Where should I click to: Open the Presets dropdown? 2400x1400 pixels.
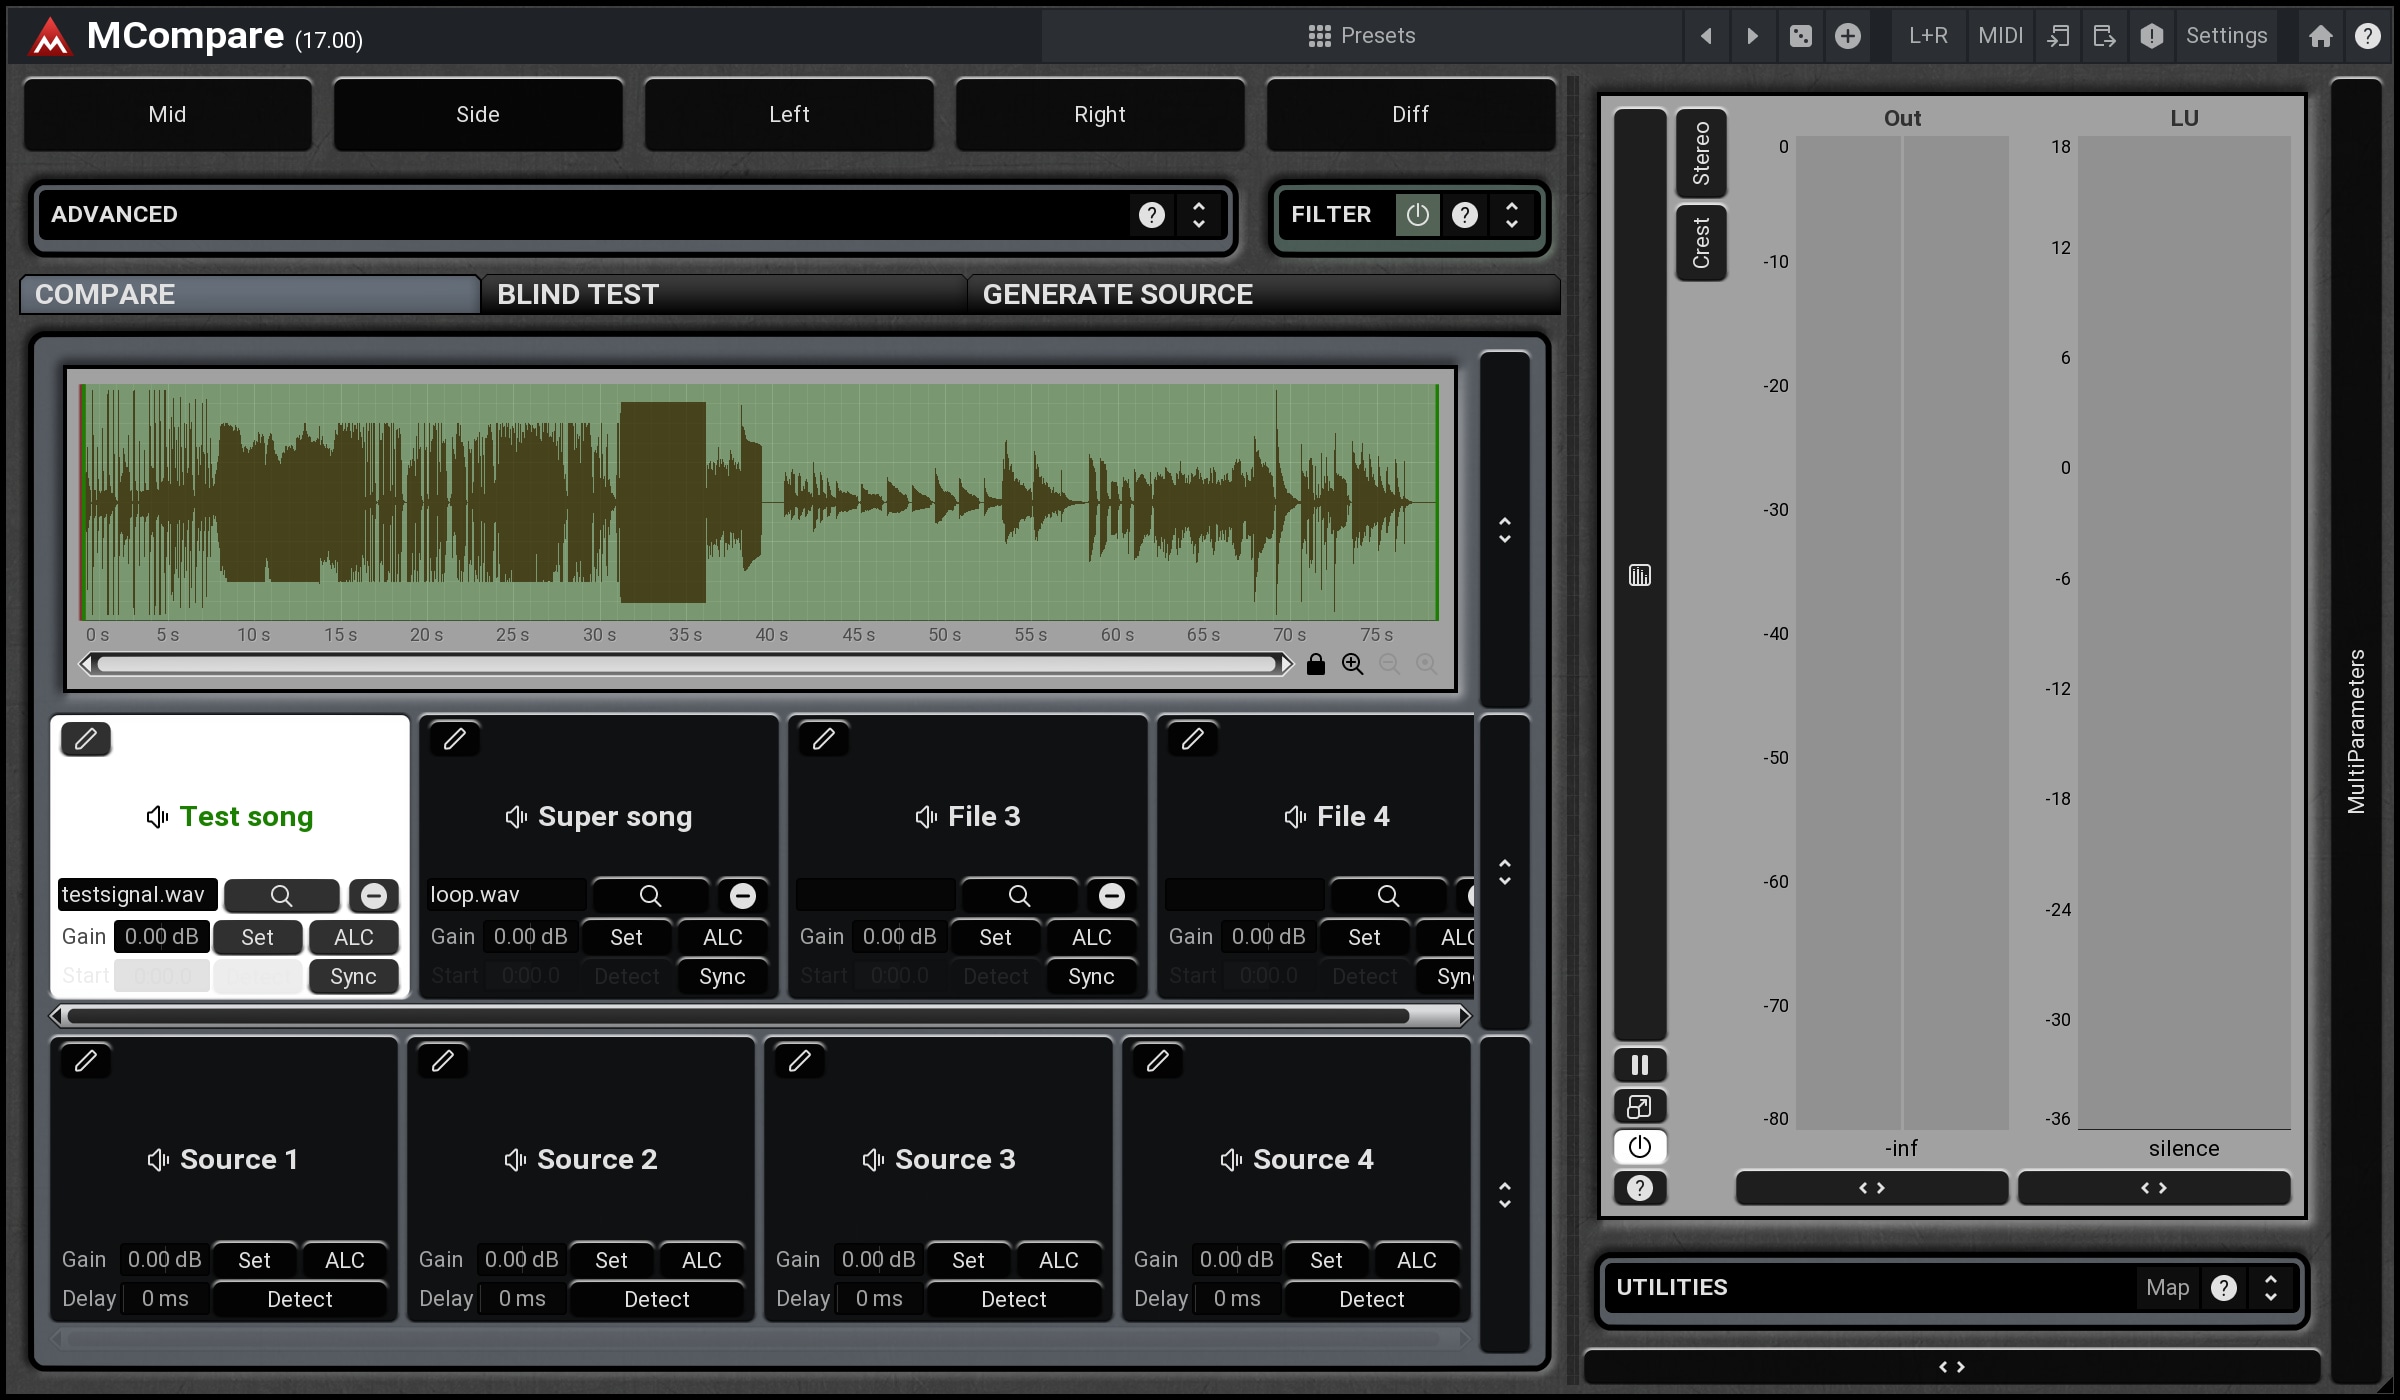pos(1362,36)
